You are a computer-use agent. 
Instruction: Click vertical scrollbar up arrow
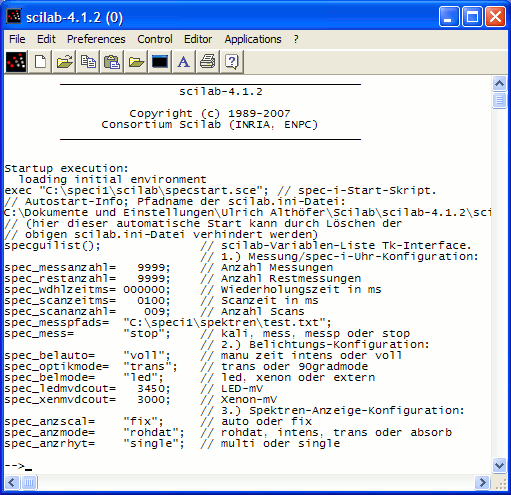(499, 83)
